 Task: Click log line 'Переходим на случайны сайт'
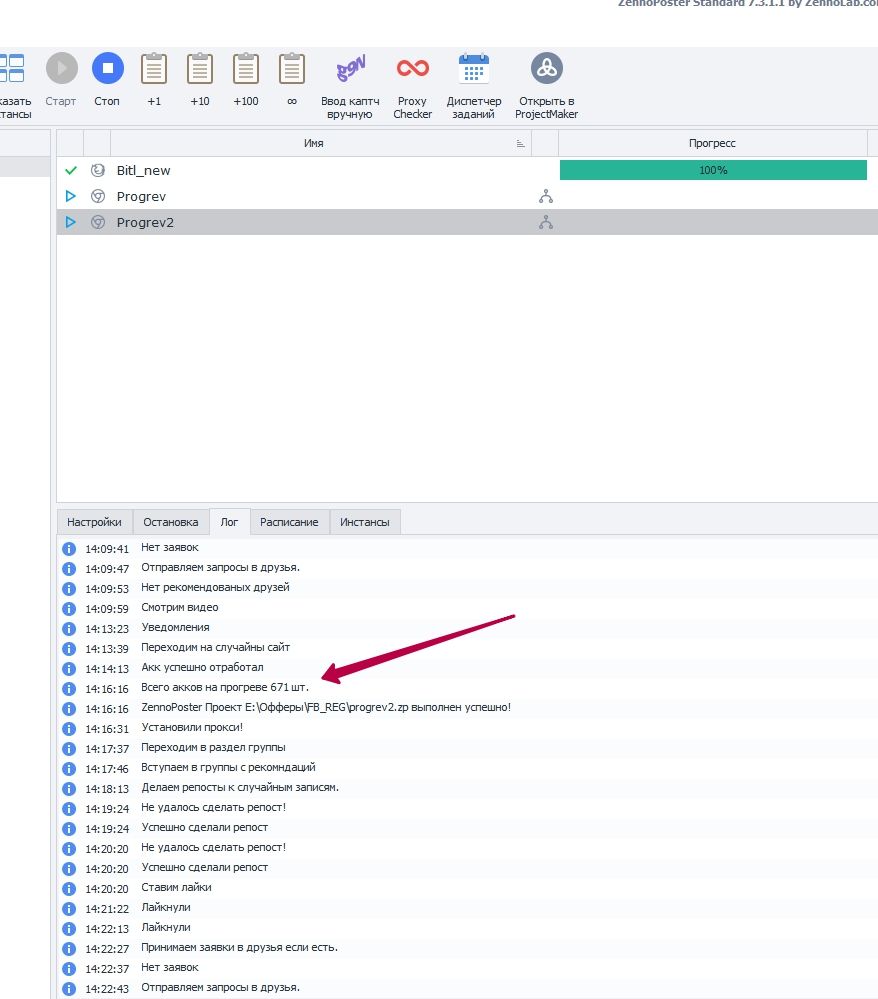pyautogui.click(x=215, y=647)
